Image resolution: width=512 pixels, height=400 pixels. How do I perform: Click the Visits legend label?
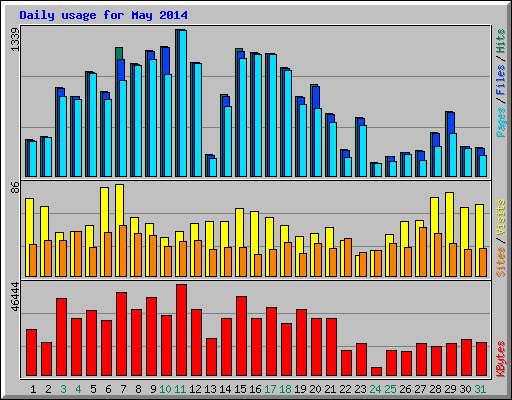tap(500, 217)
